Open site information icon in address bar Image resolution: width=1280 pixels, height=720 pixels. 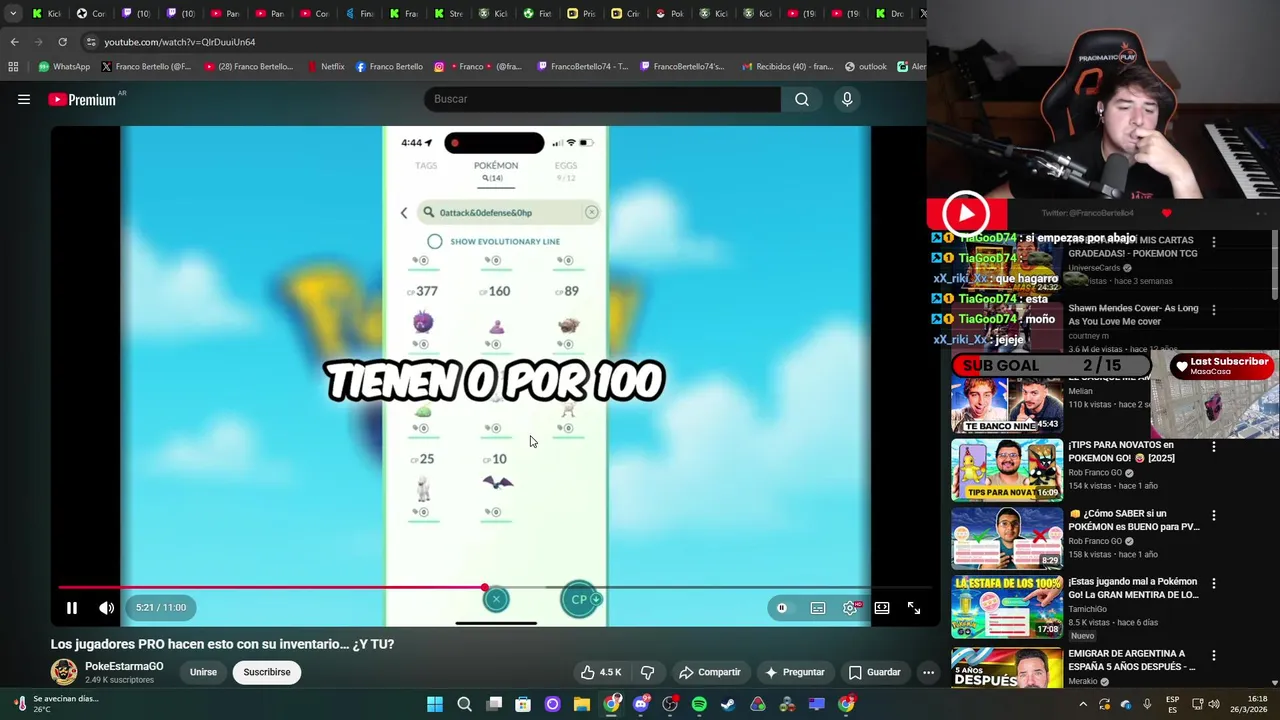coord(91,42)
